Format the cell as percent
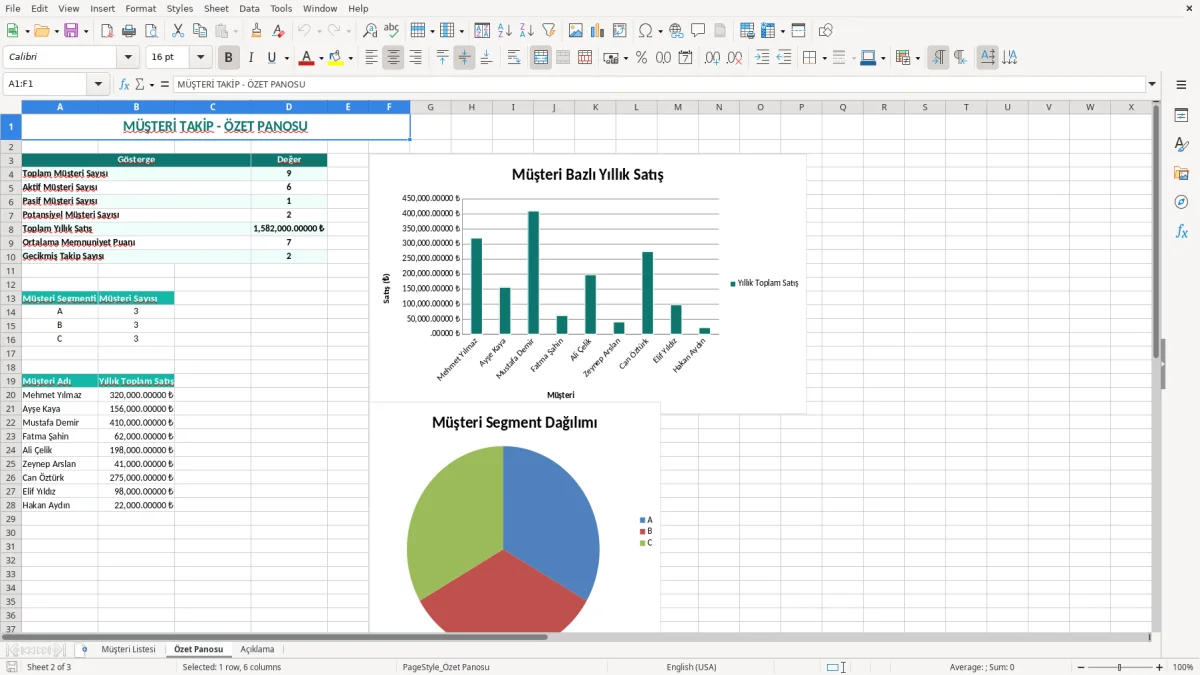The width and height of the screenshot is (1200, 675). [x=642, y=58]
